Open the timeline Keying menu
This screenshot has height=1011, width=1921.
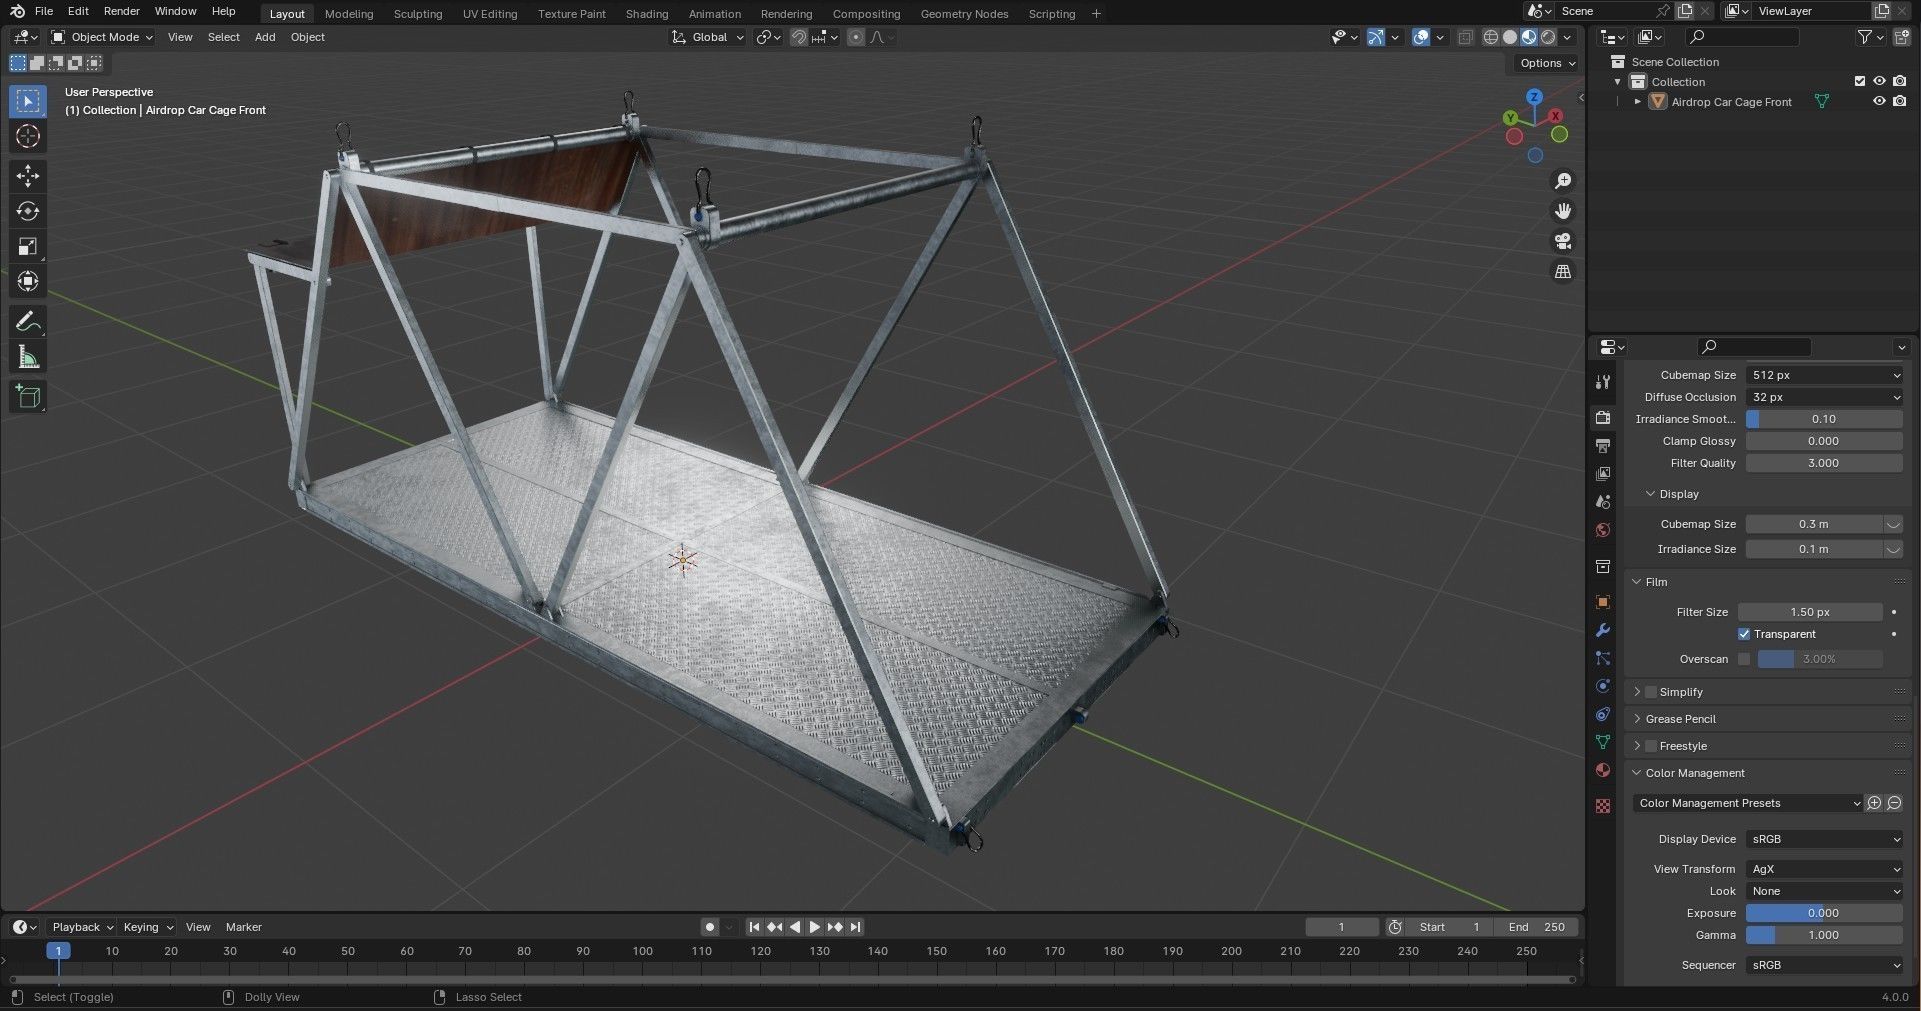coord(147,927)
